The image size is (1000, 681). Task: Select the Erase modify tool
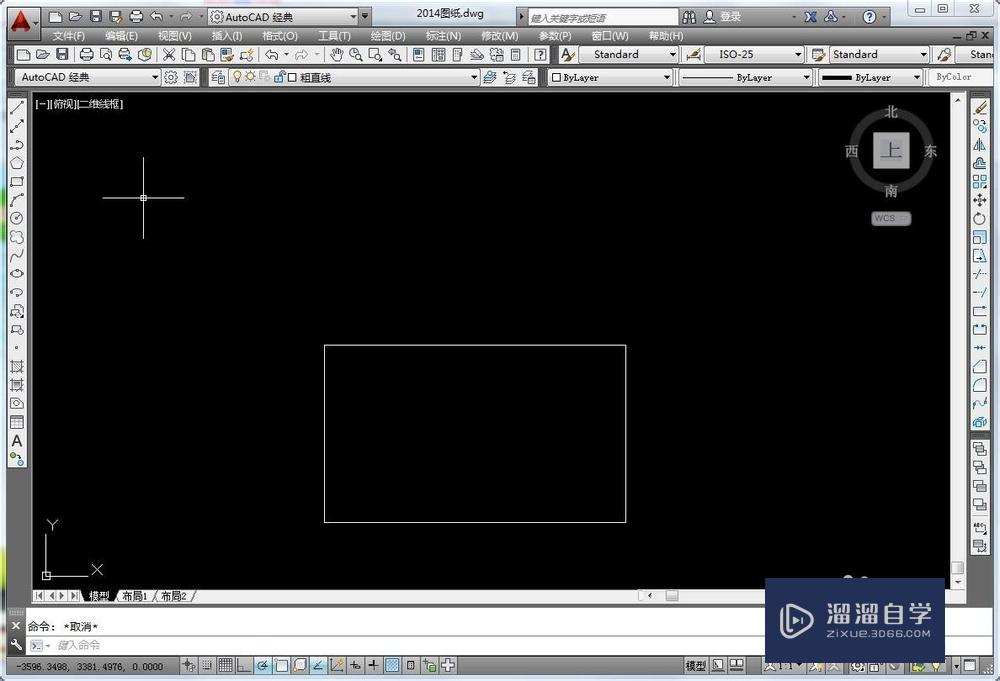click(980, 108)
